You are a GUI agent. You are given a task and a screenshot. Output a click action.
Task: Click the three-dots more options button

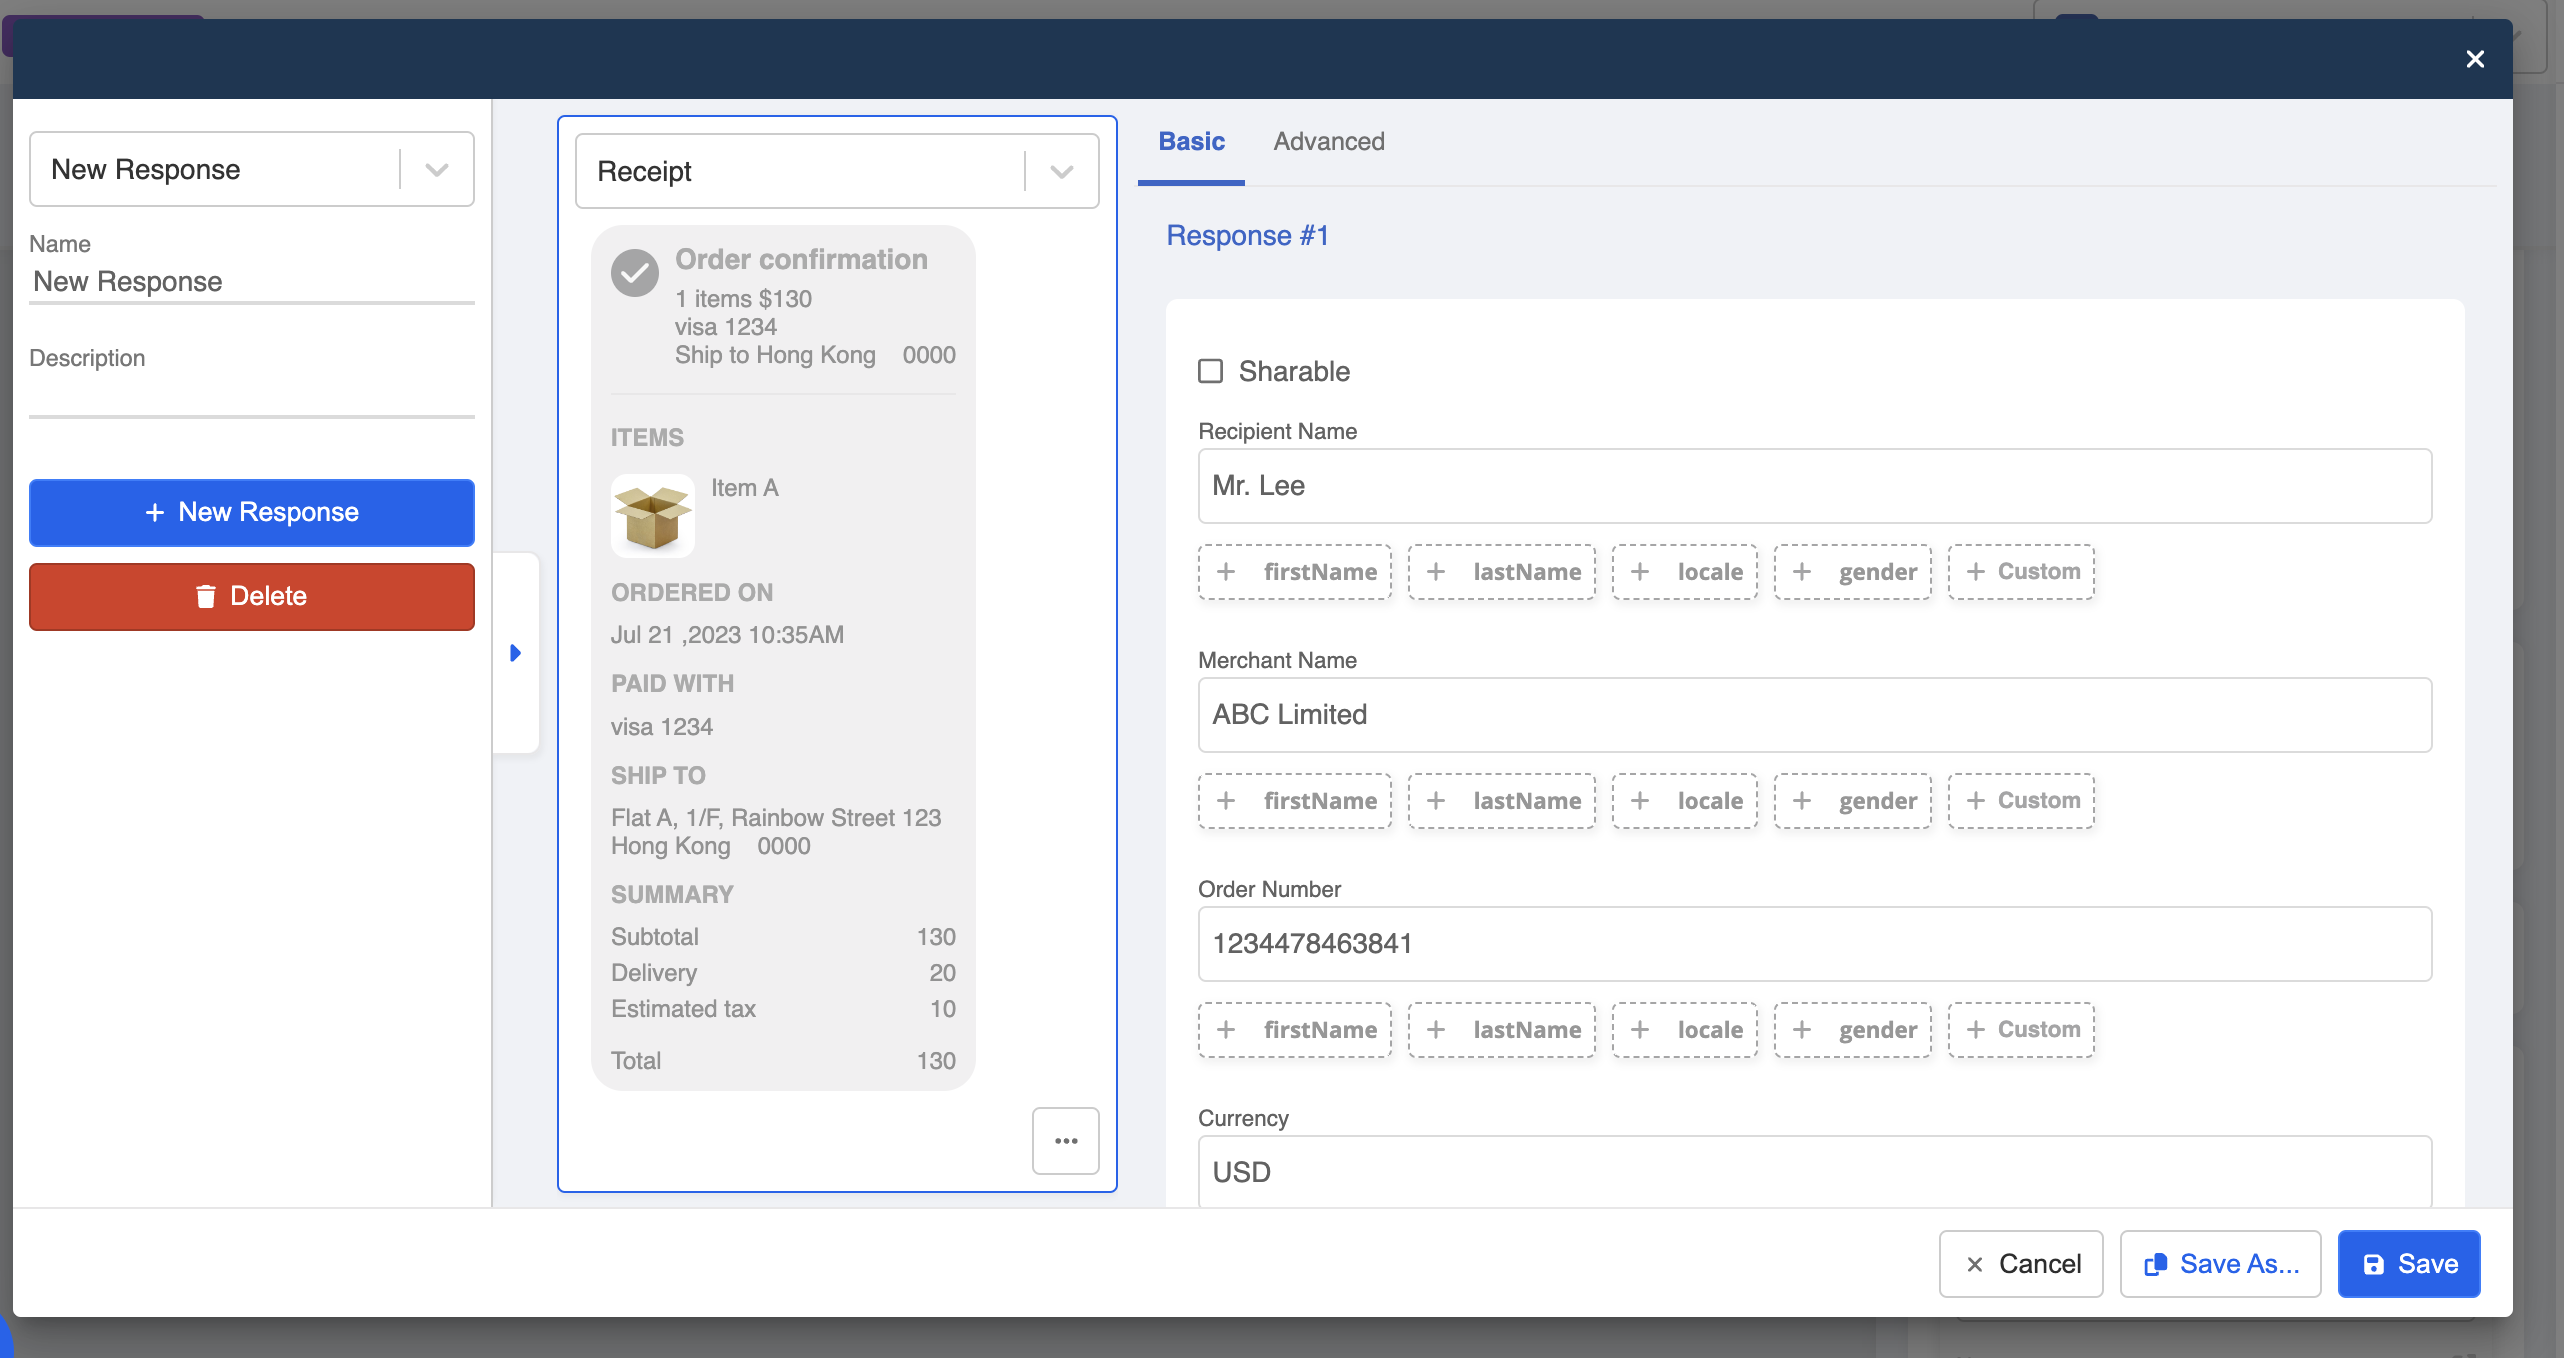coord(1065,1141)
